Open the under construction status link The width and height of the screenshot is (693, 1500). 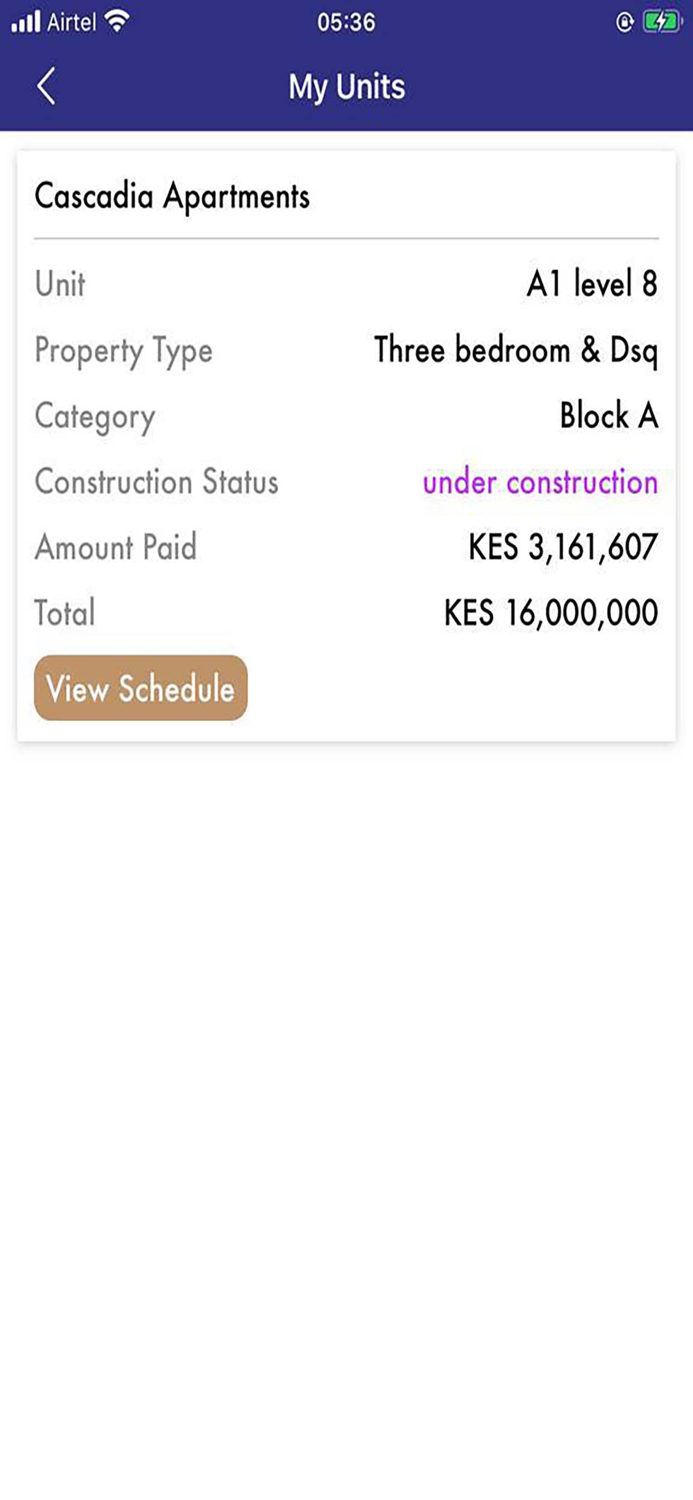[x=541, y=482]
